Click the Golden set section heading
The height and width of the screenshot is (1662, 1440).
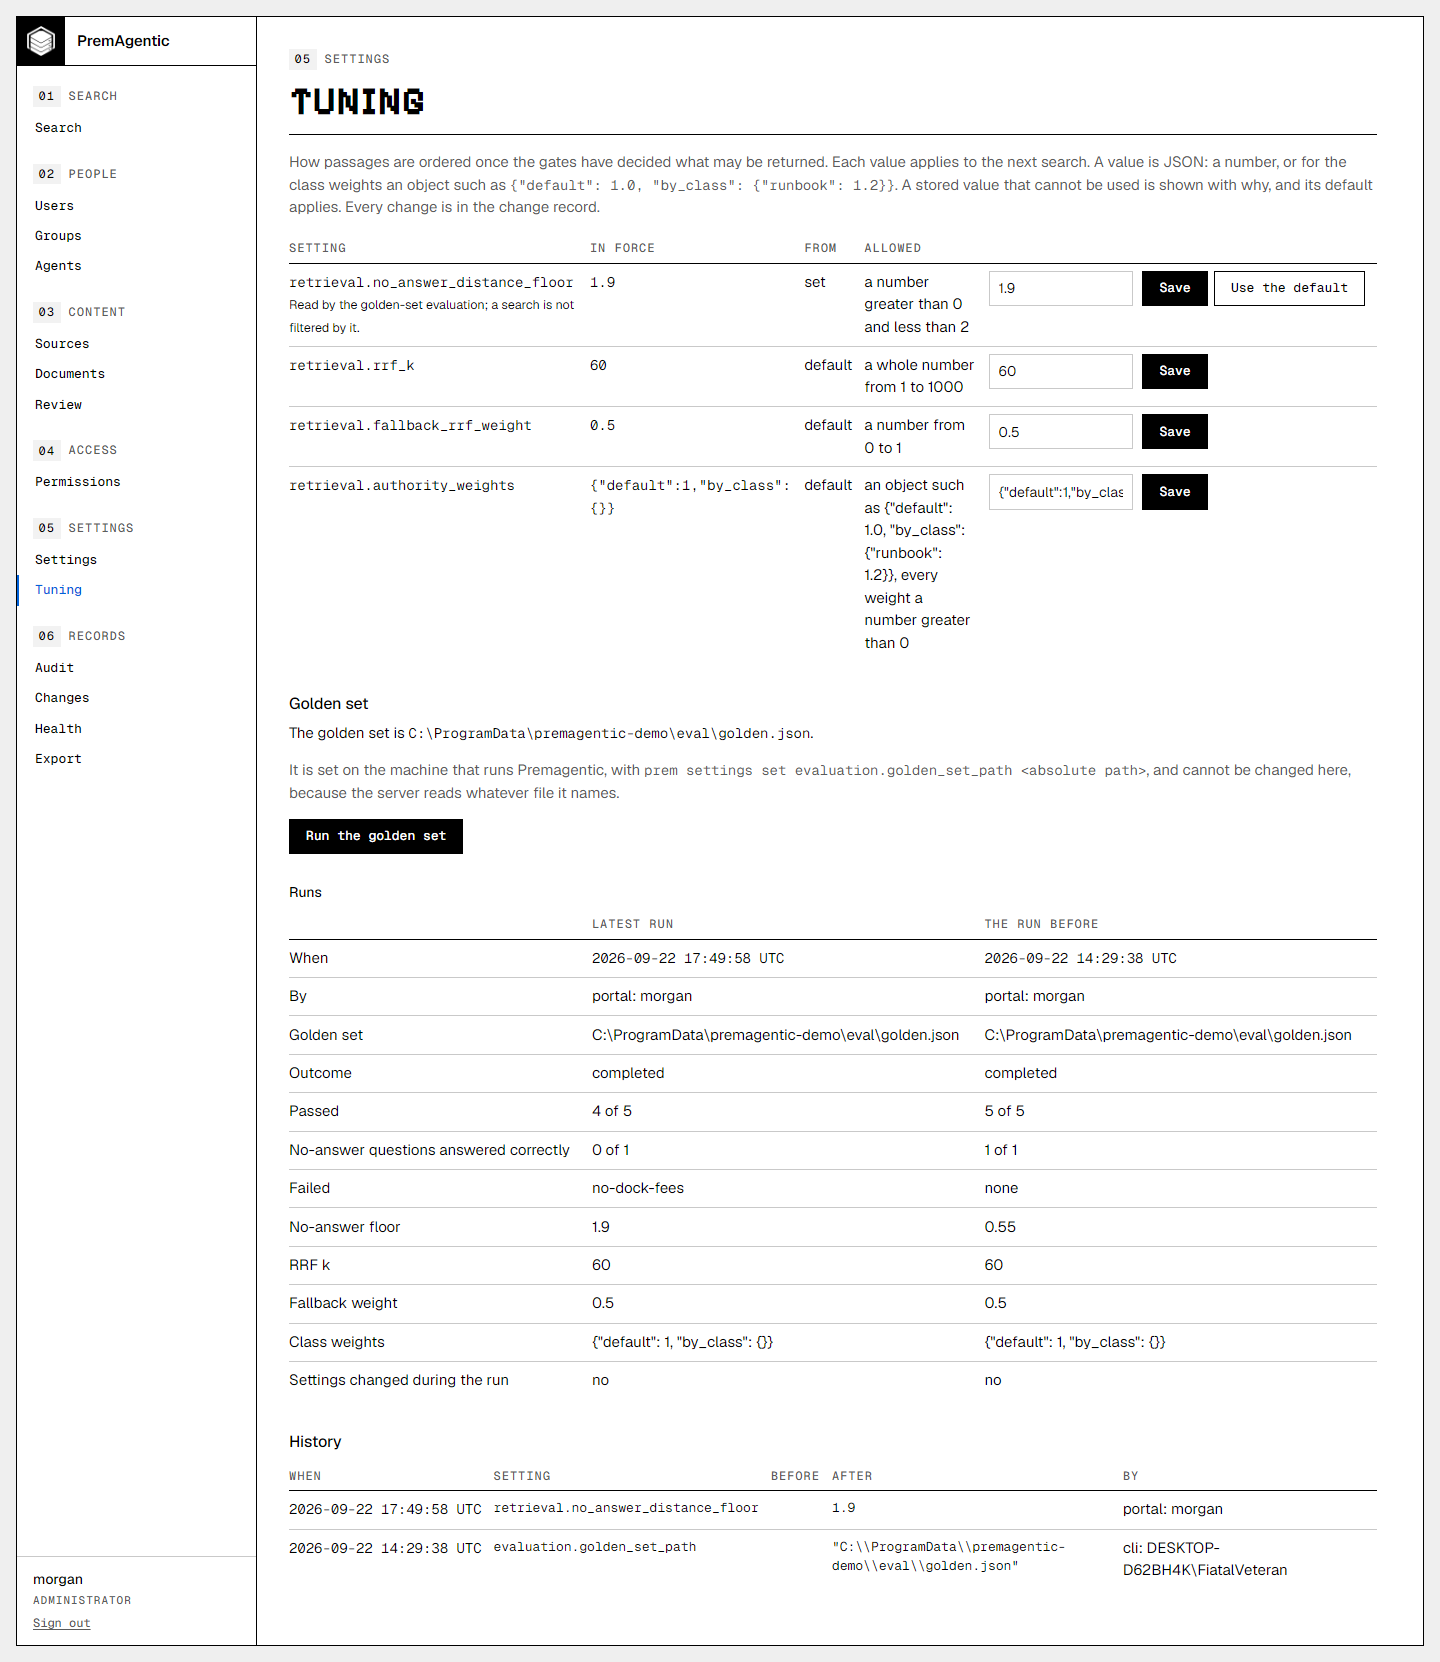point(329,704)
